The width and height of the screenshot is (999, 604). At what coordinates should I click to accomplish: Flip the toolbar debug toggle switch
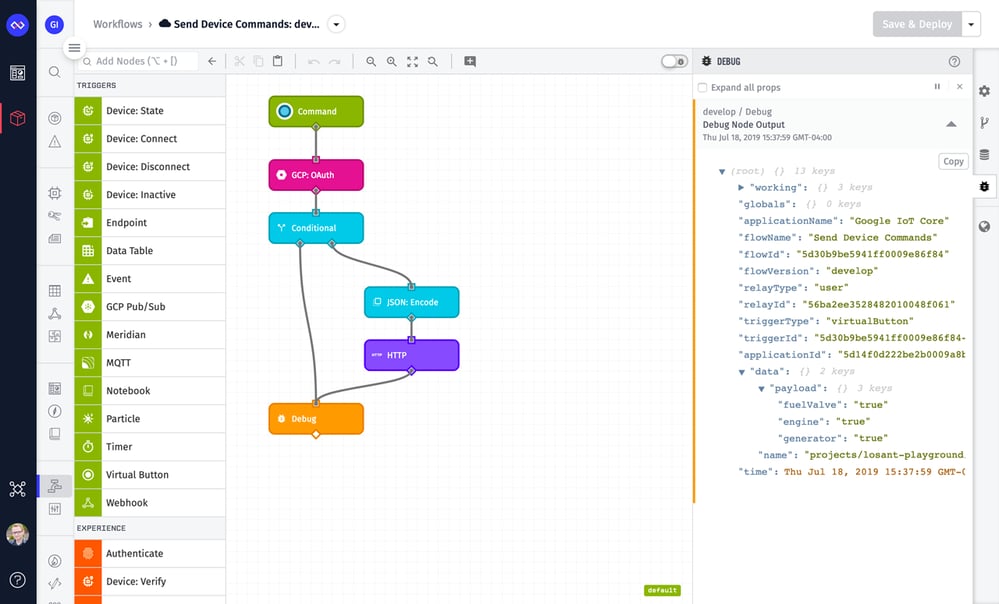tap(673, 61)
